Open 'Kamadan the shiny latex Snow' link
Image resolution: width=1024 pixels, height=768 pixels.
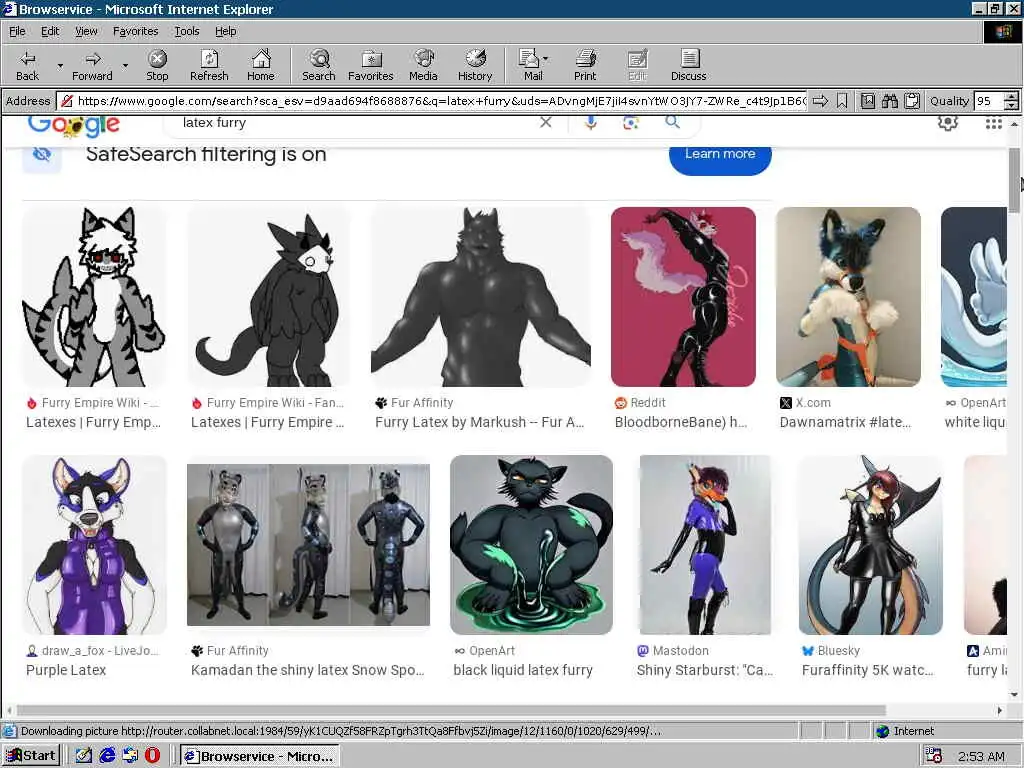[307, 670]
